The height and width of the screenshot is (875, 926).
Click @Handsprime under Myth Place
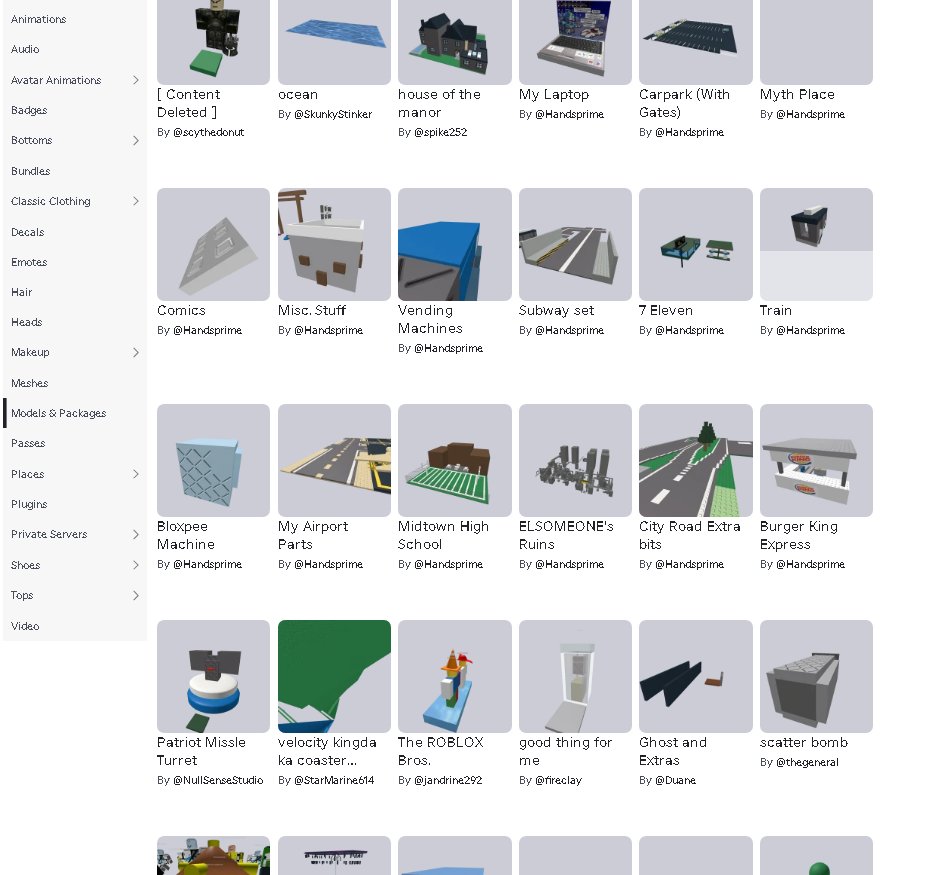click(810, 114)
